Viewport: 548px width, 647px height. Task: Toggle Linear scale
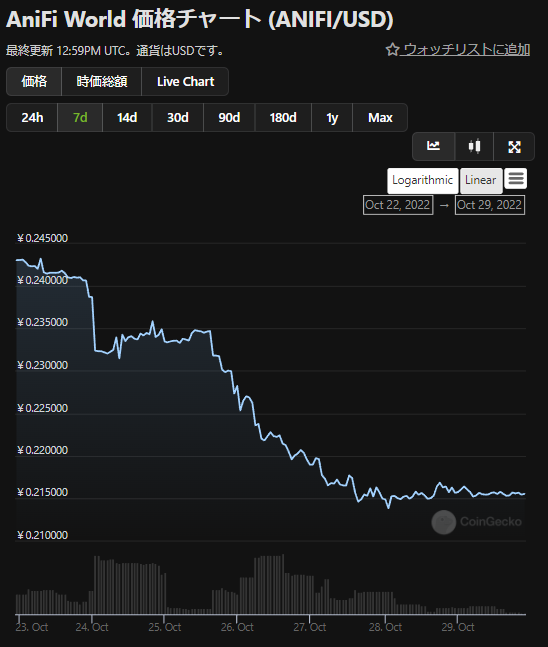point(481,180)
